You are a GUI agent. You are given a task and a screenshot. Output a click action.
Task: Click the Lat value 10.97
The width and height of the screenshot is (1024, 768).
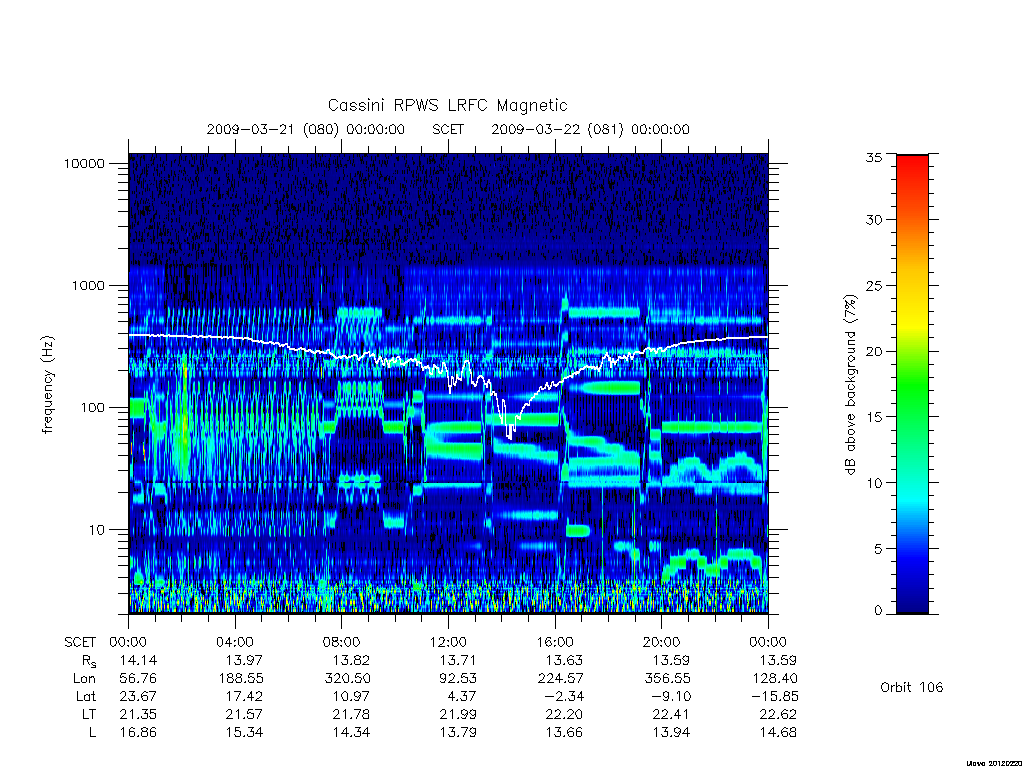point(351,696)
